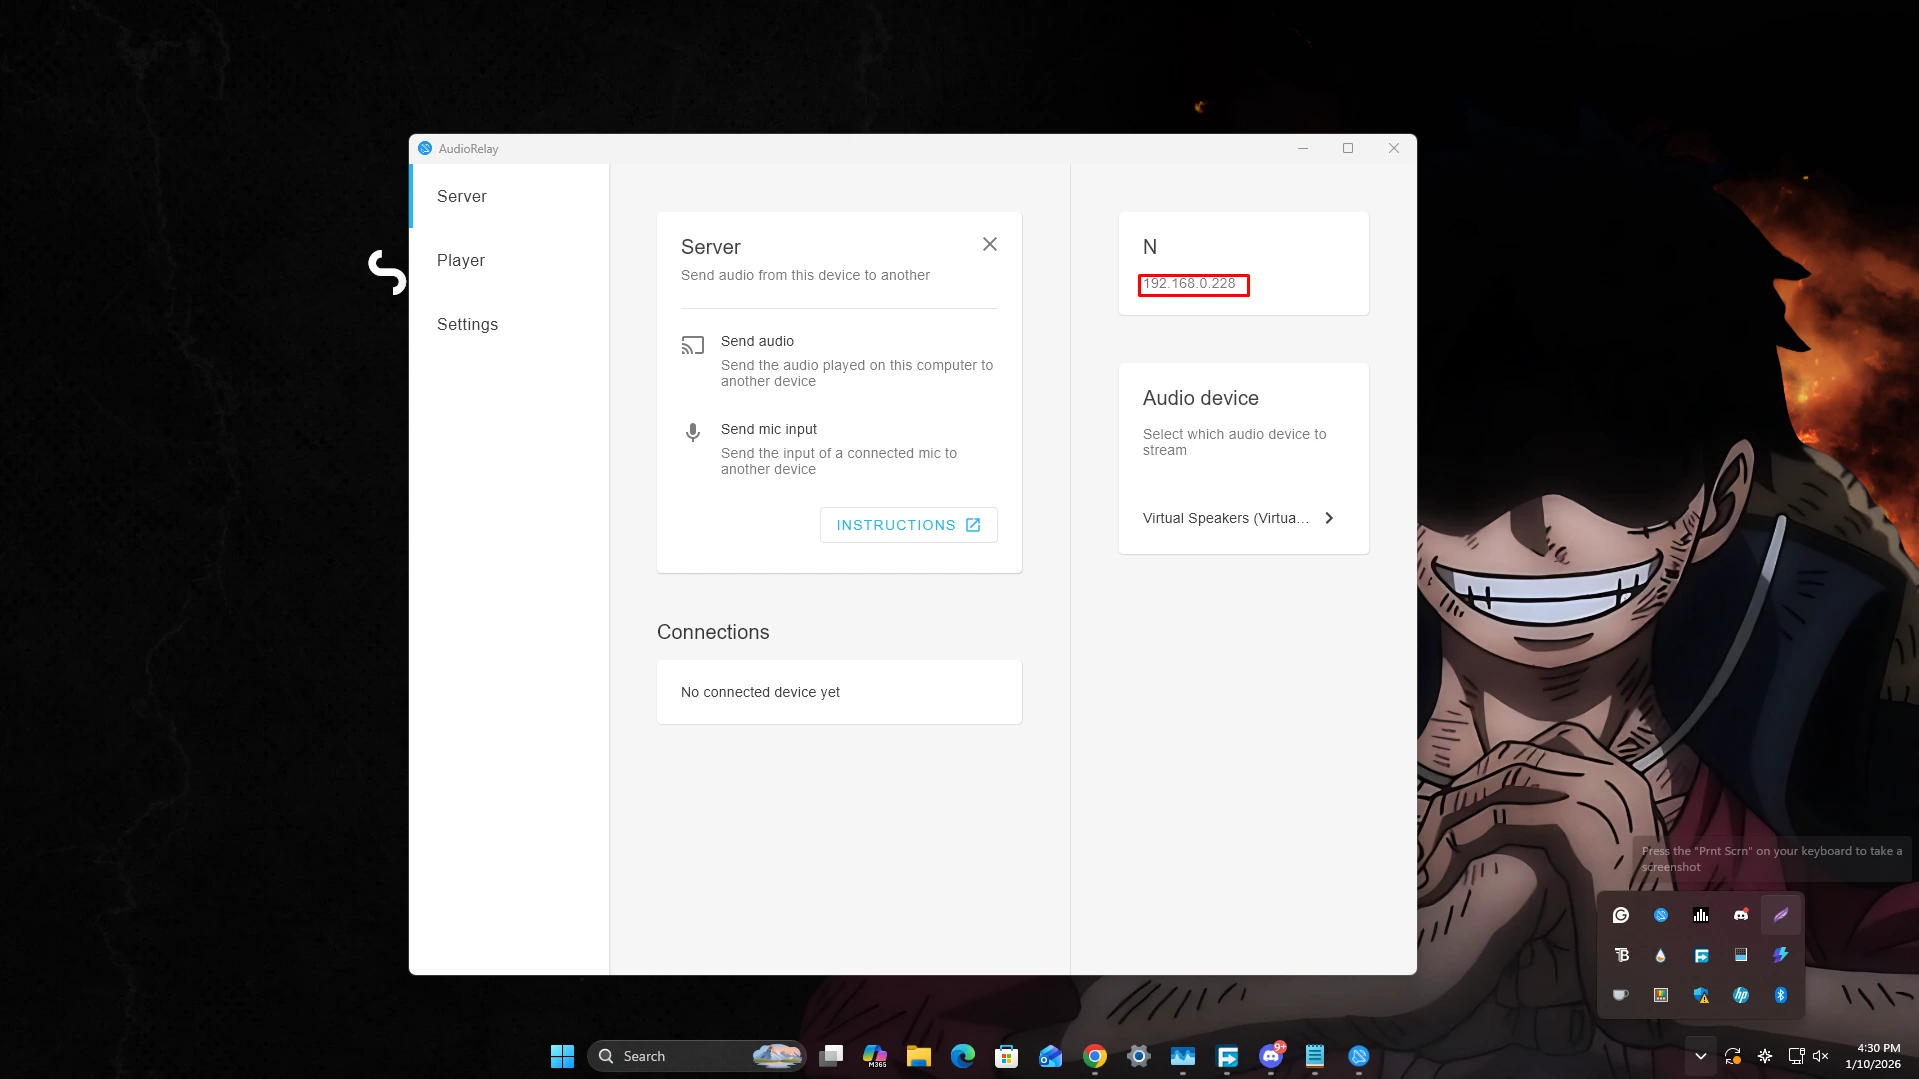Open Discord from the tray overflow

click(1740, 915)
